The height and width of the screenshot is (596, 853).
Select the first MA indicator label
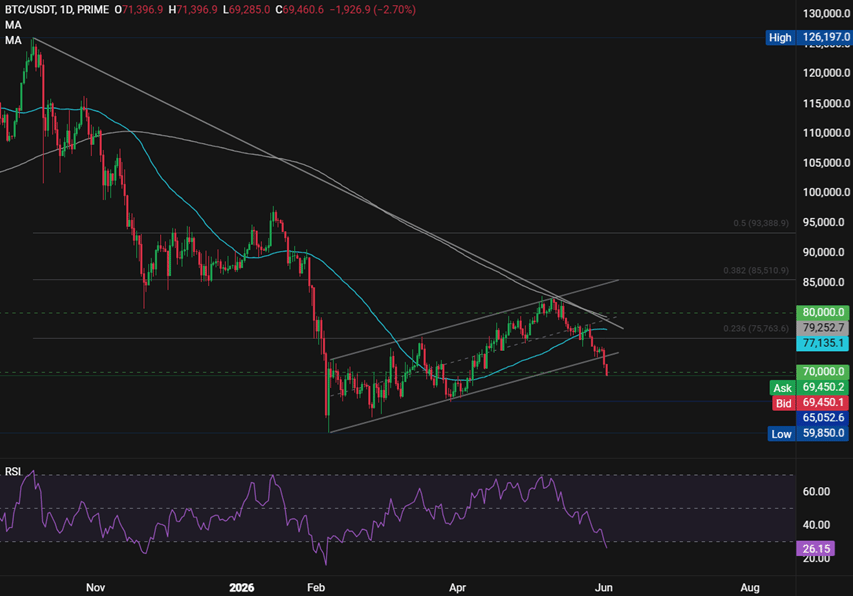pyautogui.click(x=13, y=25)
